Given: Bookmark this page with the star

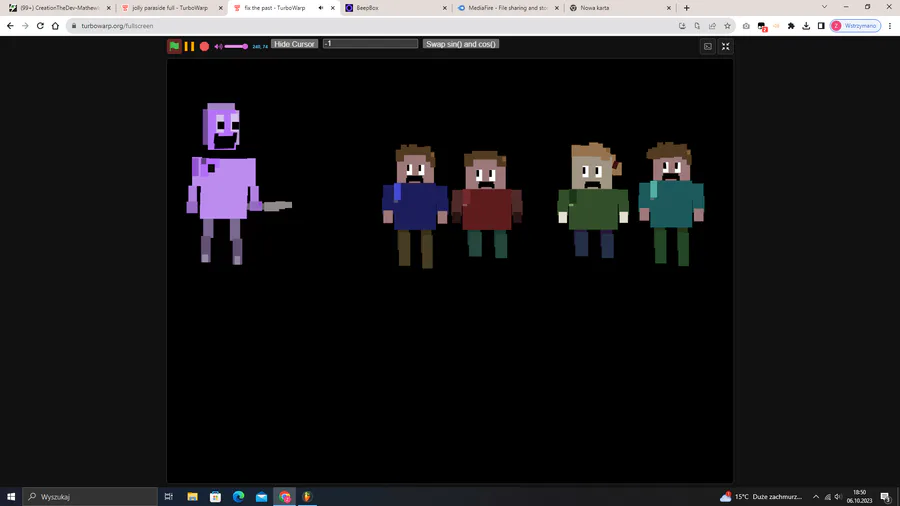Looking at the screenshot, I should coord(727,26).
